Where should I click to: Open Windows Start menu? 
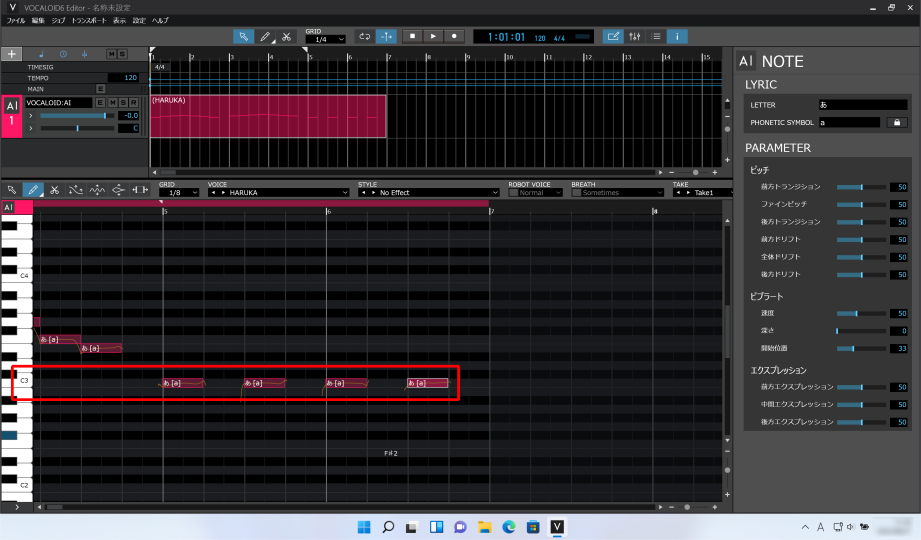pos(364,527)
